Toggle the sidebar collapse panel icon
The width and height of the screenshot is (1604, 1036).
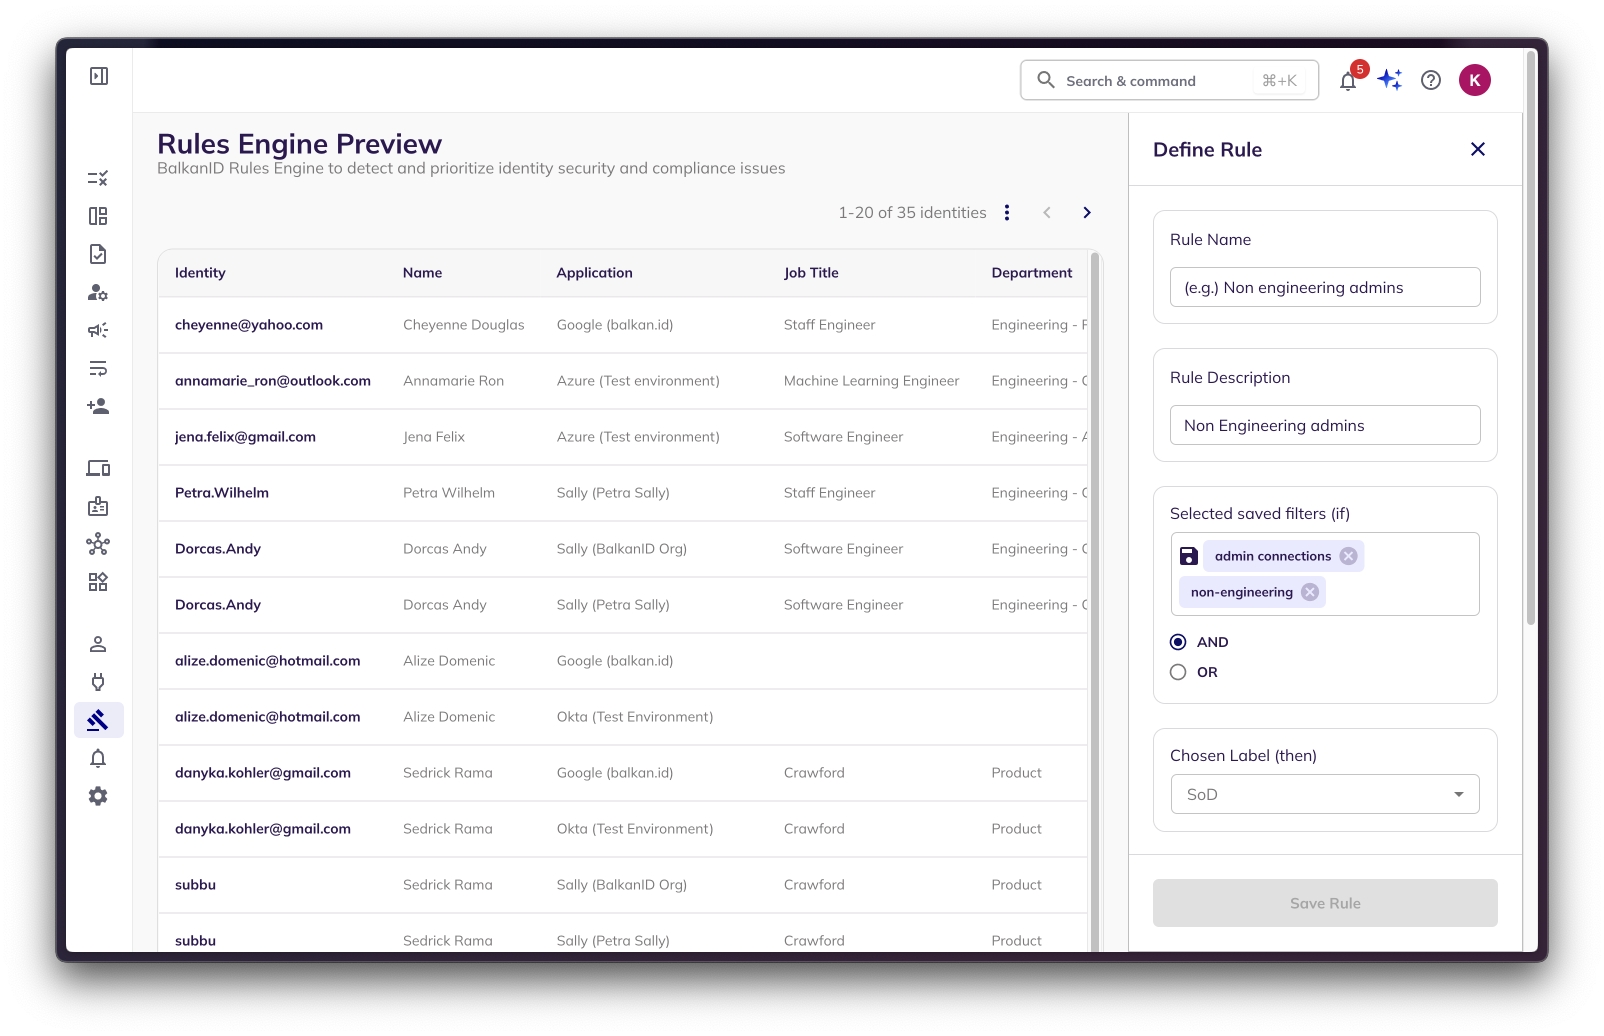99,76
